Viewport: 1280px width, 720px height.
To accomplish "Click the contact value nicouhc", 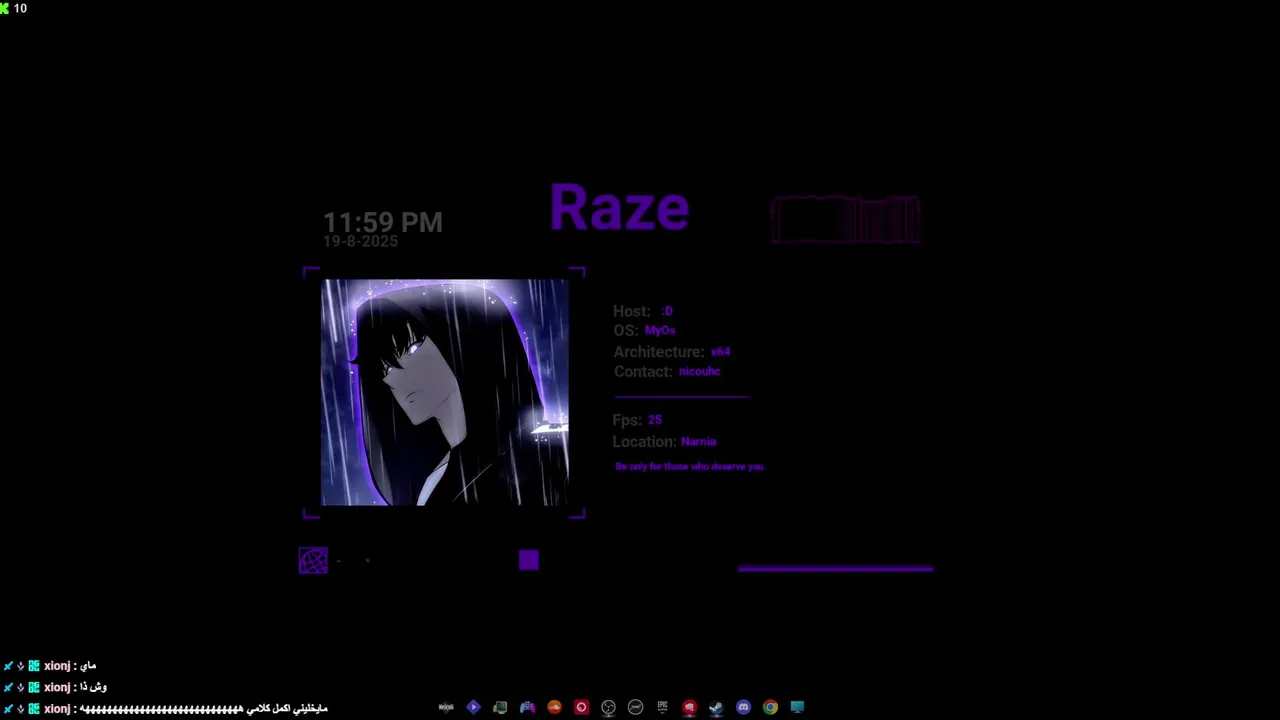I will [700, 371].
